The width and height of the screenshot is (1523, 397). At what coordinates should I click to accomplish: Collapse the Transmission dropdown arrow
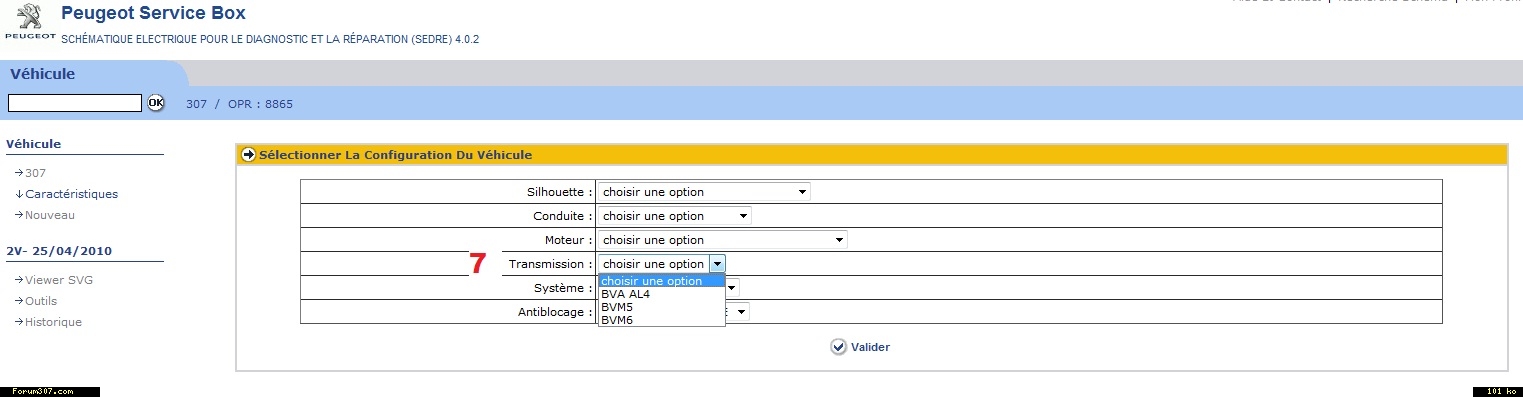pos(717,264)
